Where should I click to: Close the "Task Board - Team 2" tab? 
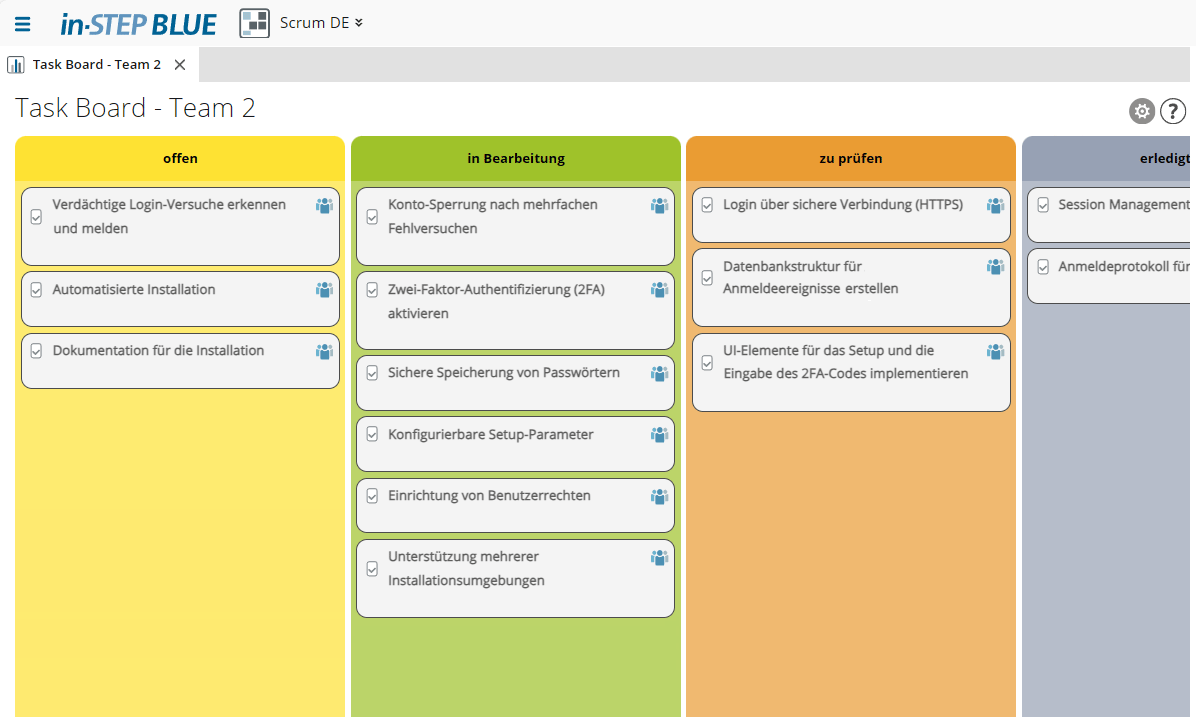(179, 63)
